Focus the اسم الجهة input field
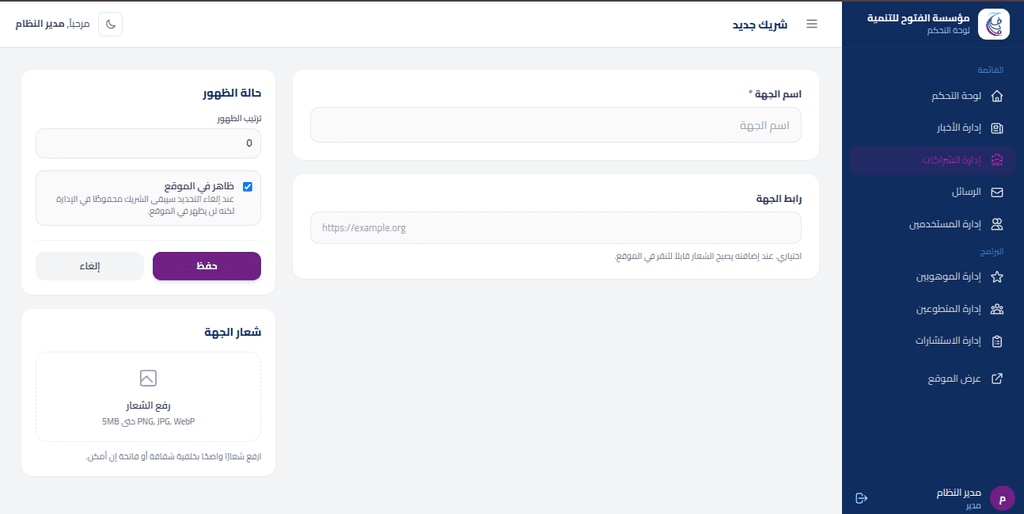The image size is (1024, 514). [x=556, y=125]
